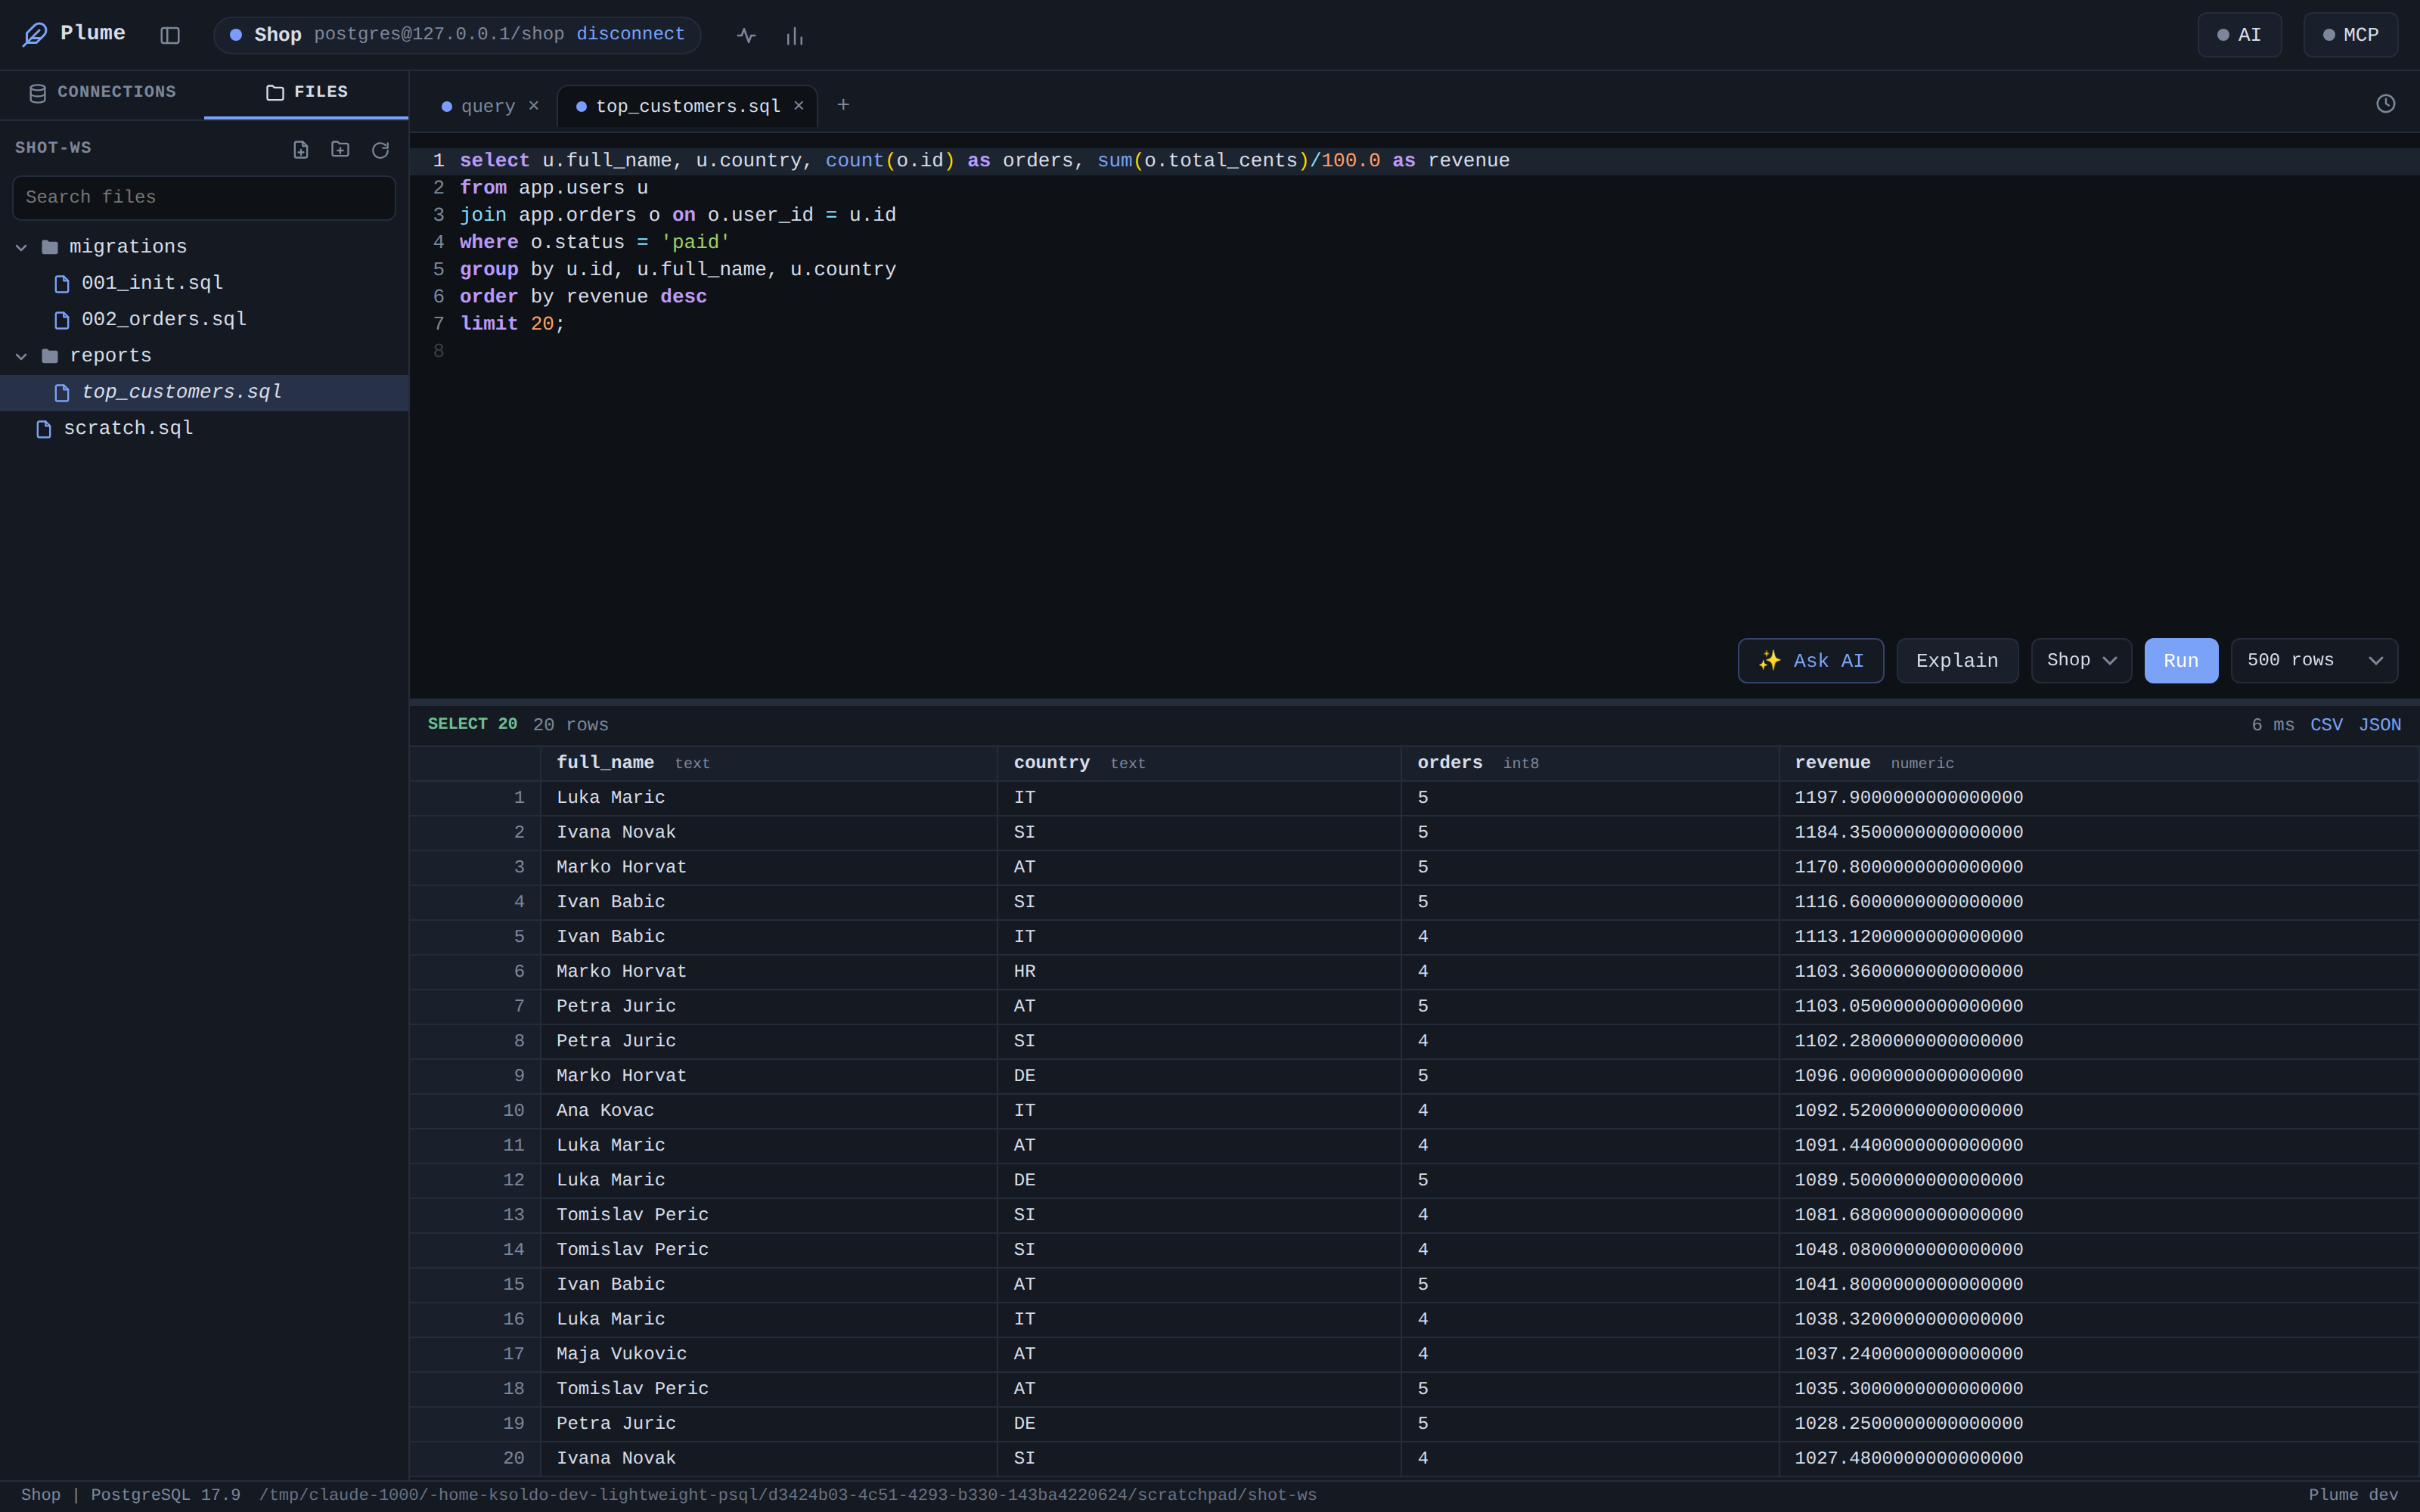Close the query tab
Screen dimensions: 2420x1512
534,106
